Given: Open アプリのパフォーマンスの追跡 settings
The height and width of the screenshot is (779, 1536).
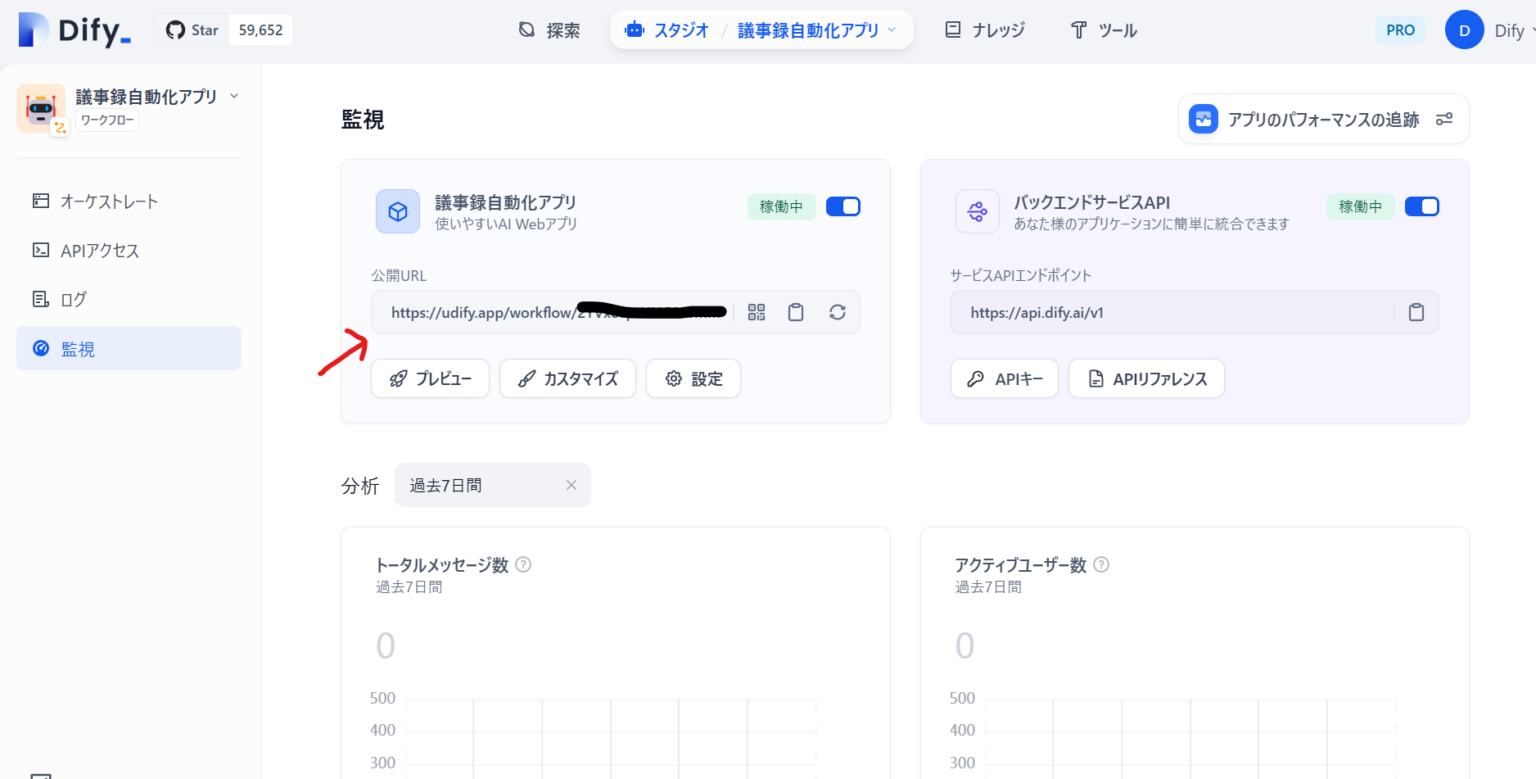Looking at the screenshot, I should click(1322, 118).
